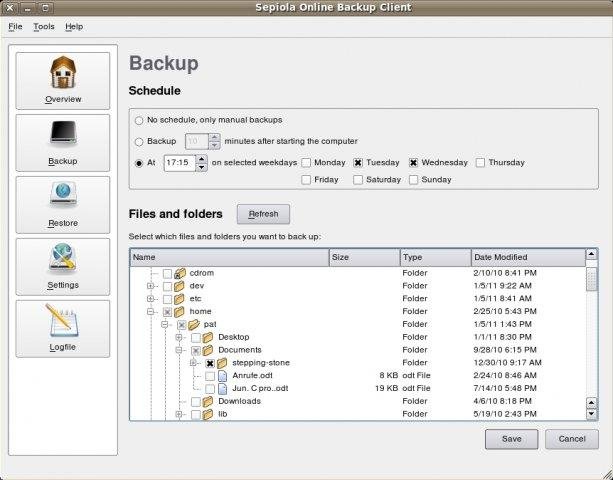
Task: Open the Tools menu
Action: coord(44,27)
